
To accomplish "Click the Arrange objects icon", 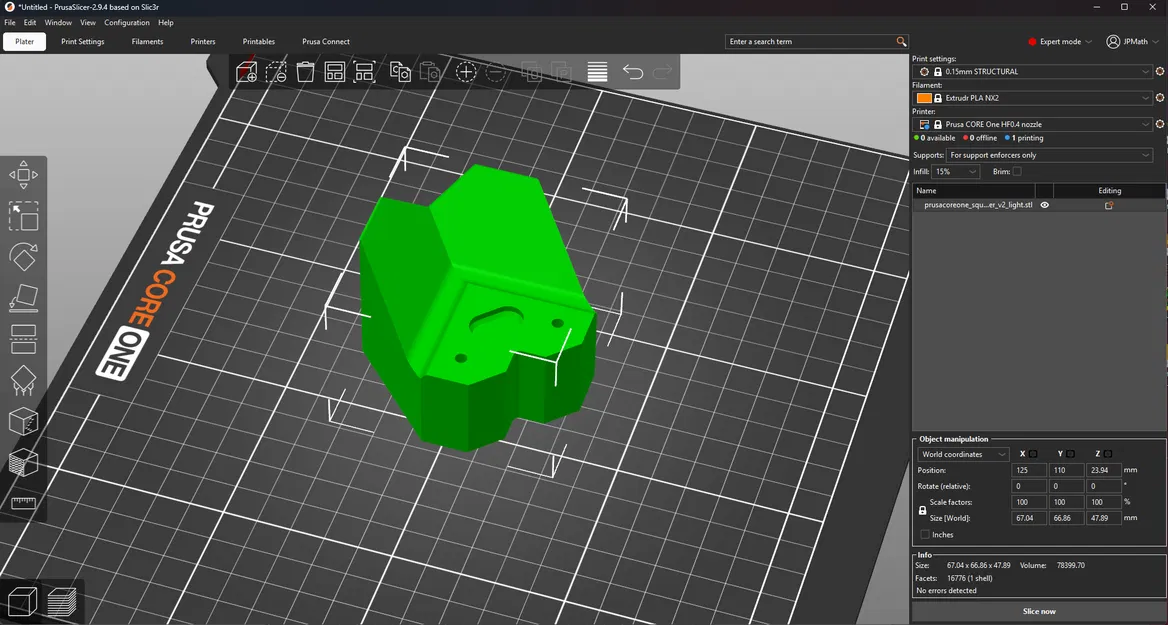I will pos(334,72).
